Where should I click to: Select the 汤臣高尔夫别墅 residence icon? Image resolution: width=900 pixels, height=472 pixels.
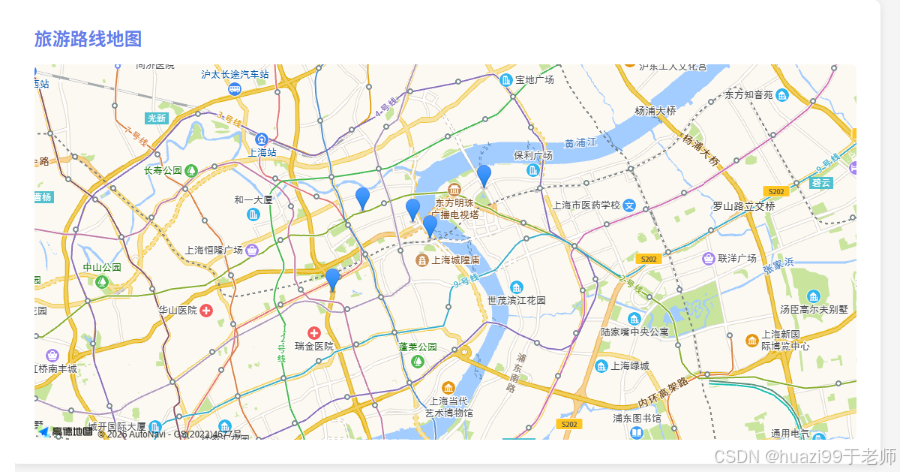coord(813,296)
